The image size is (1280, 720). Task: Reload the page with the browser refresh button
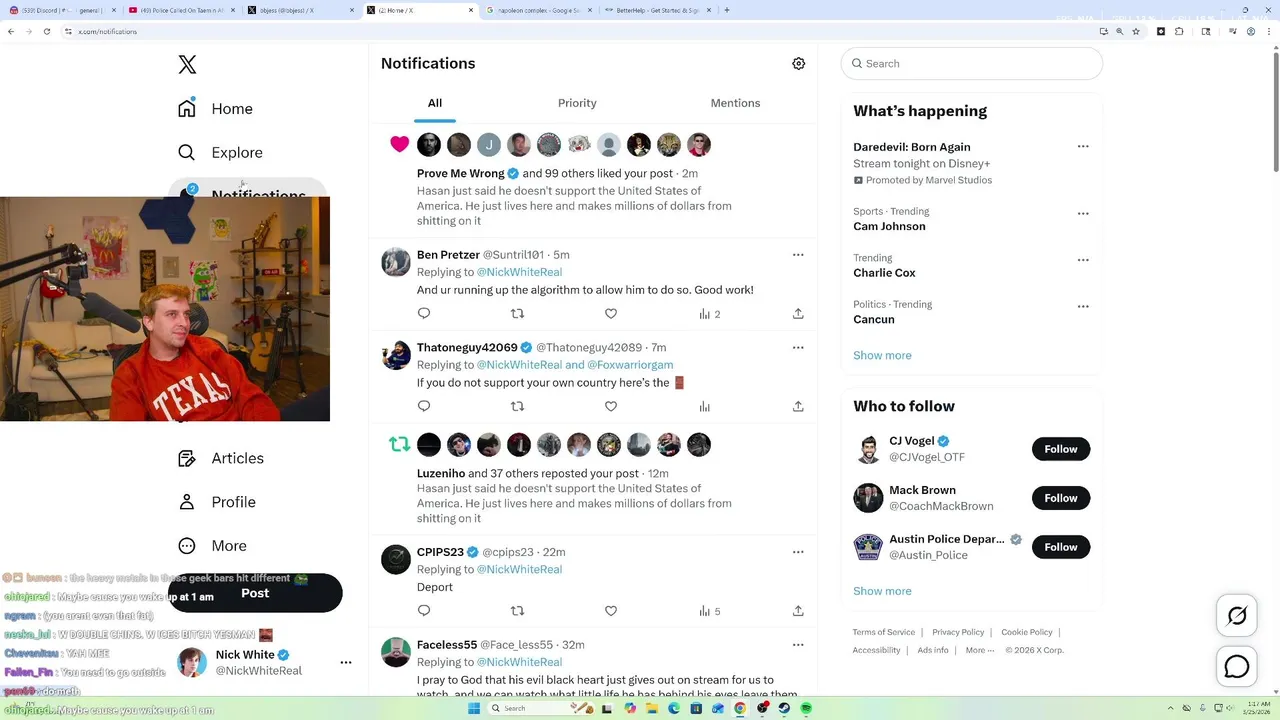(x=47, y=32)
